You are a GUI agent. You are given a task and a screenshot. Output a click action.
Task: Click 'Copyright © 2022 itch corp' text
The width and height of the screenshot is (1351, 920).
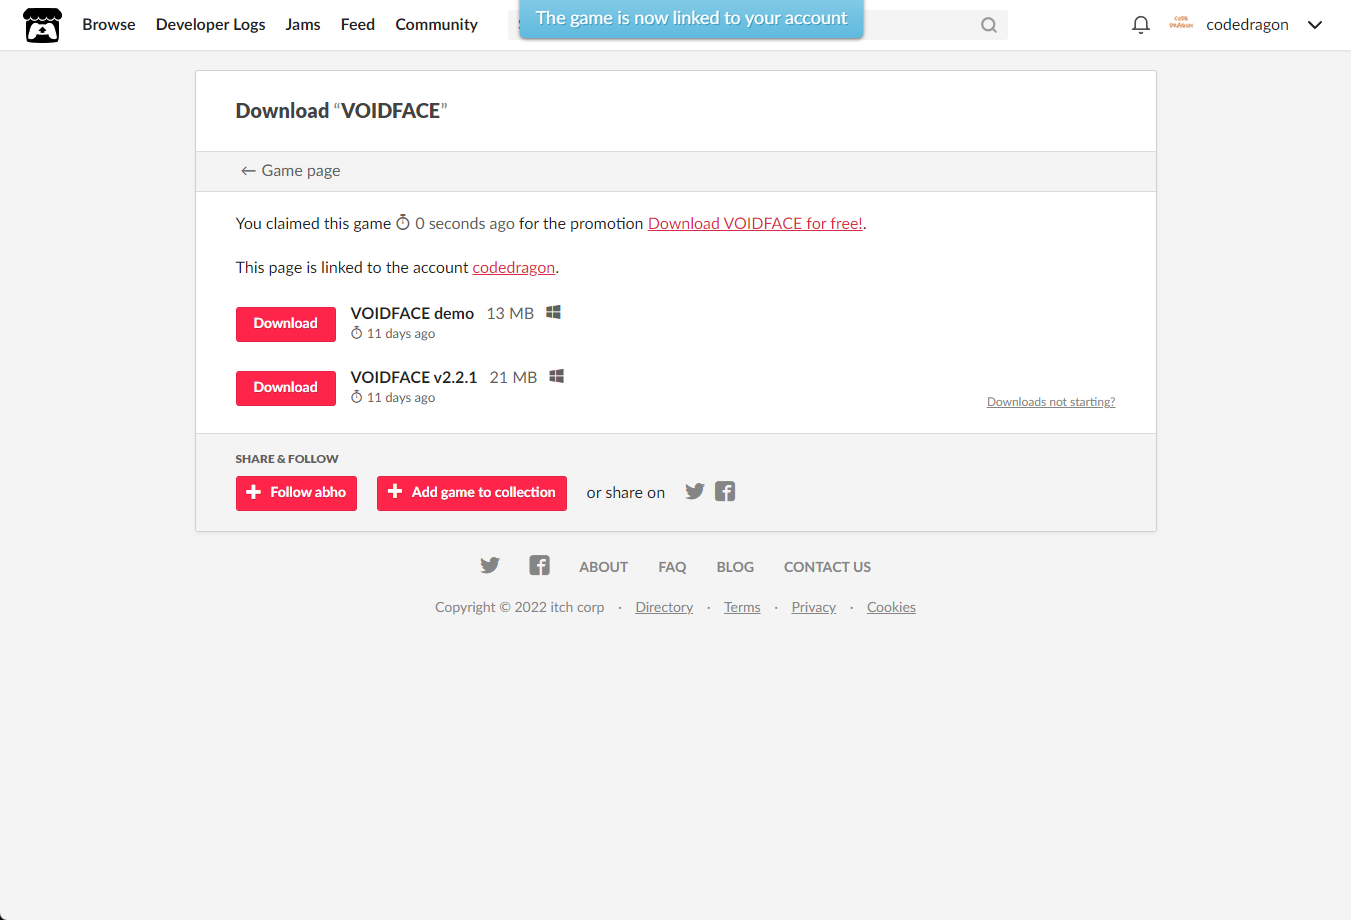click(519, 608)
